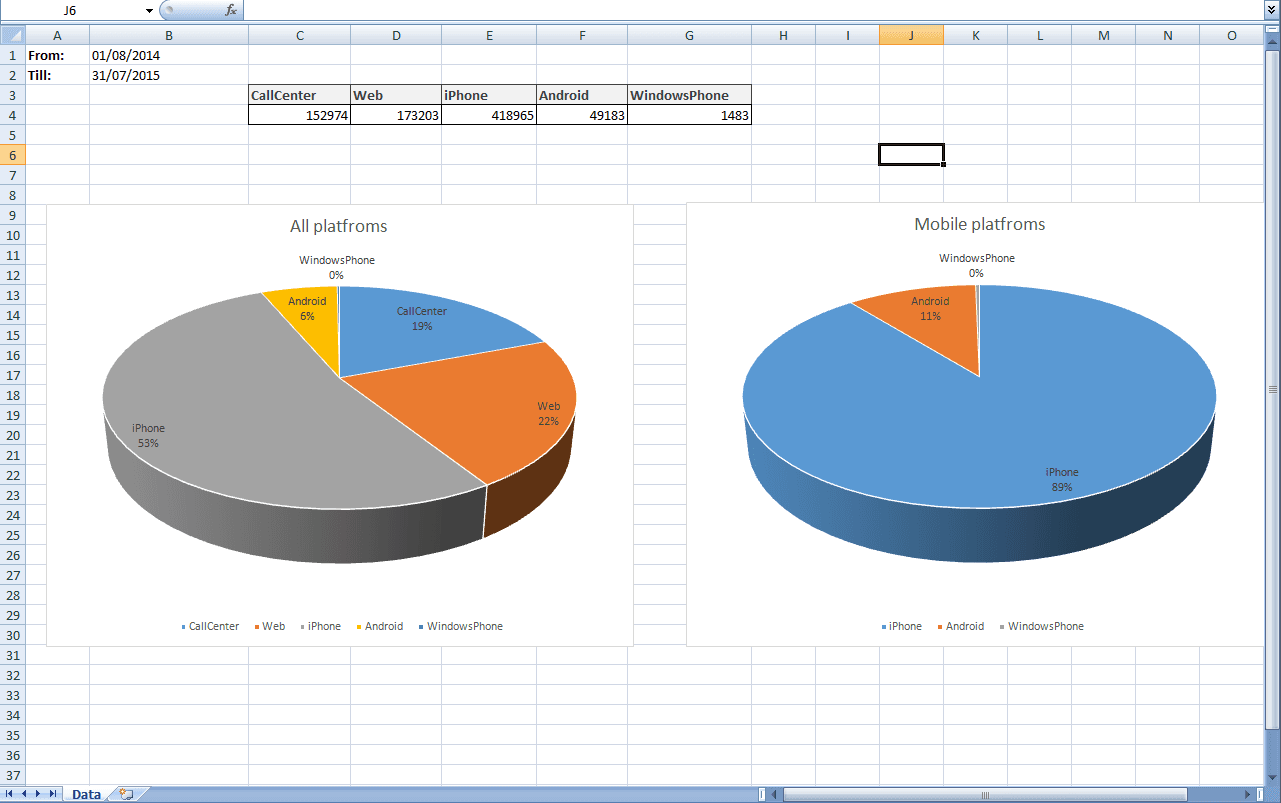
Task: Select column J header
Action: click(x=911, y=35)
